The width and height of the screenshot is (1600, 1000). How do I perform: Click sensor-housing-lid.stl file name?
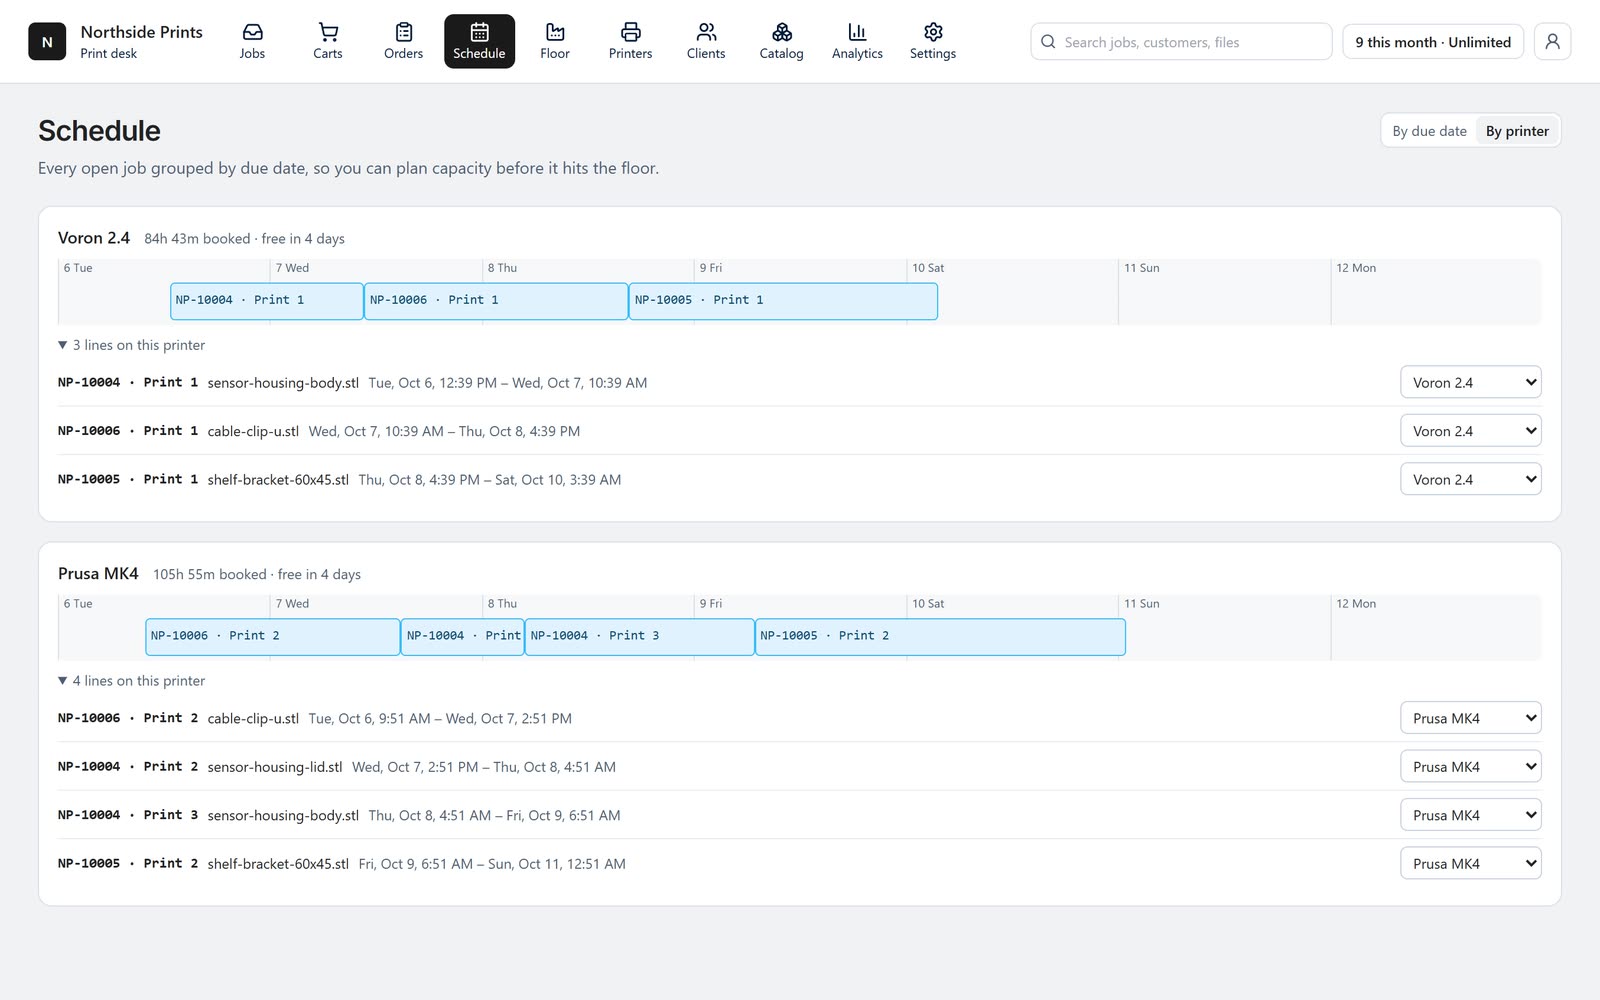[275, 767]
